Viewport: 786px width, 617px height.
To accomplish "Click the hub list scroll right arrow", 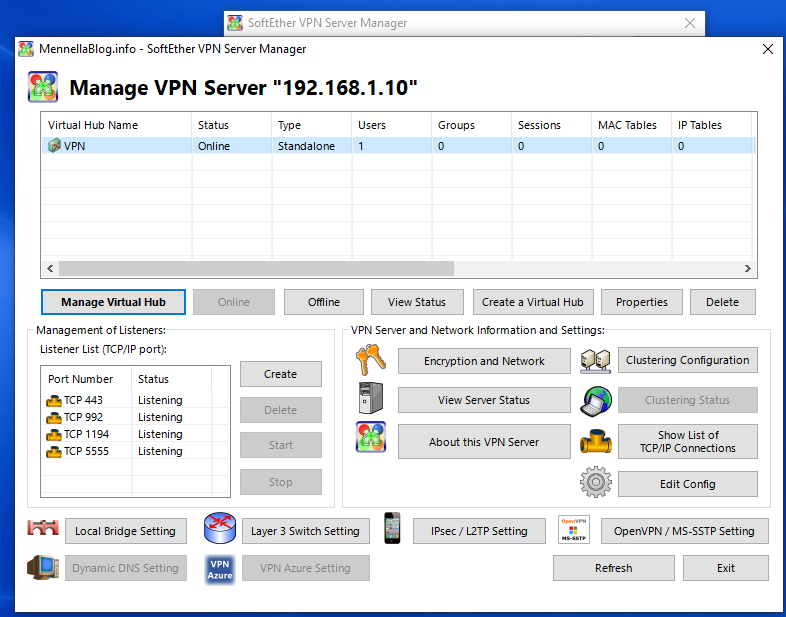I will pos(747,268).
